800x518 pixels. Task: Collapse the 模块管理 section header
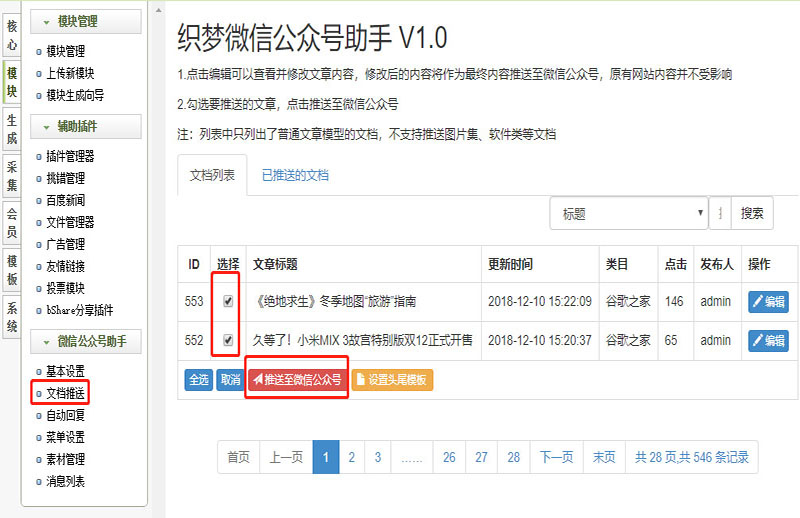[x=86, y=22]
